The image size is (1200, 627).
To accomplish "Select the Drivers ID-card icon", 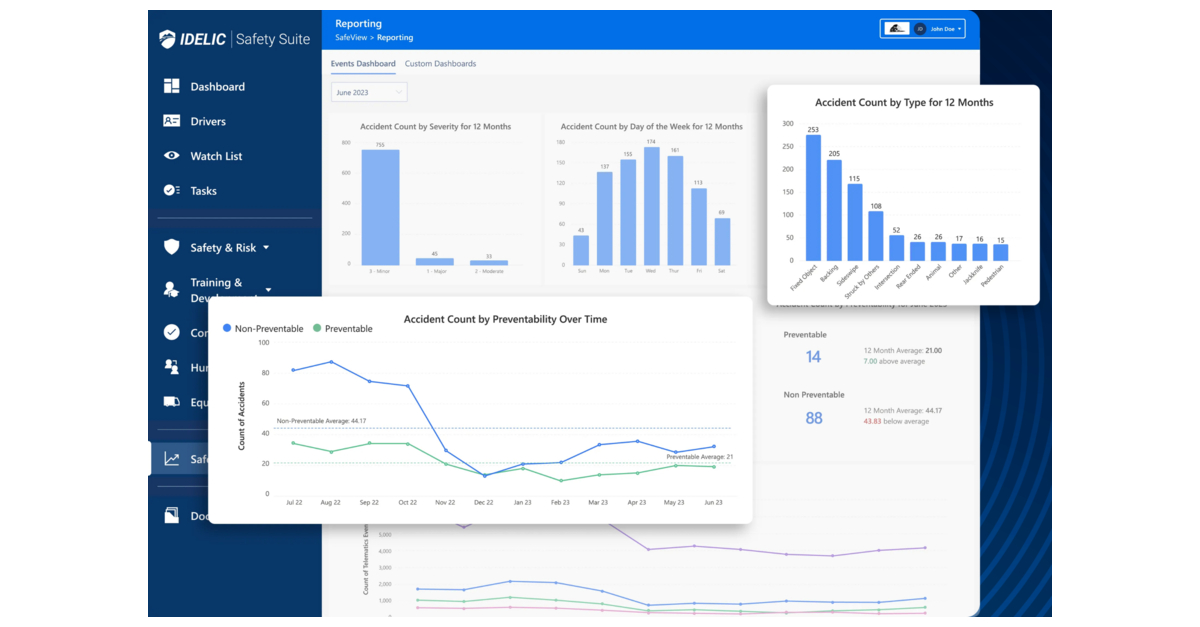I will click(x=173, y=121).
